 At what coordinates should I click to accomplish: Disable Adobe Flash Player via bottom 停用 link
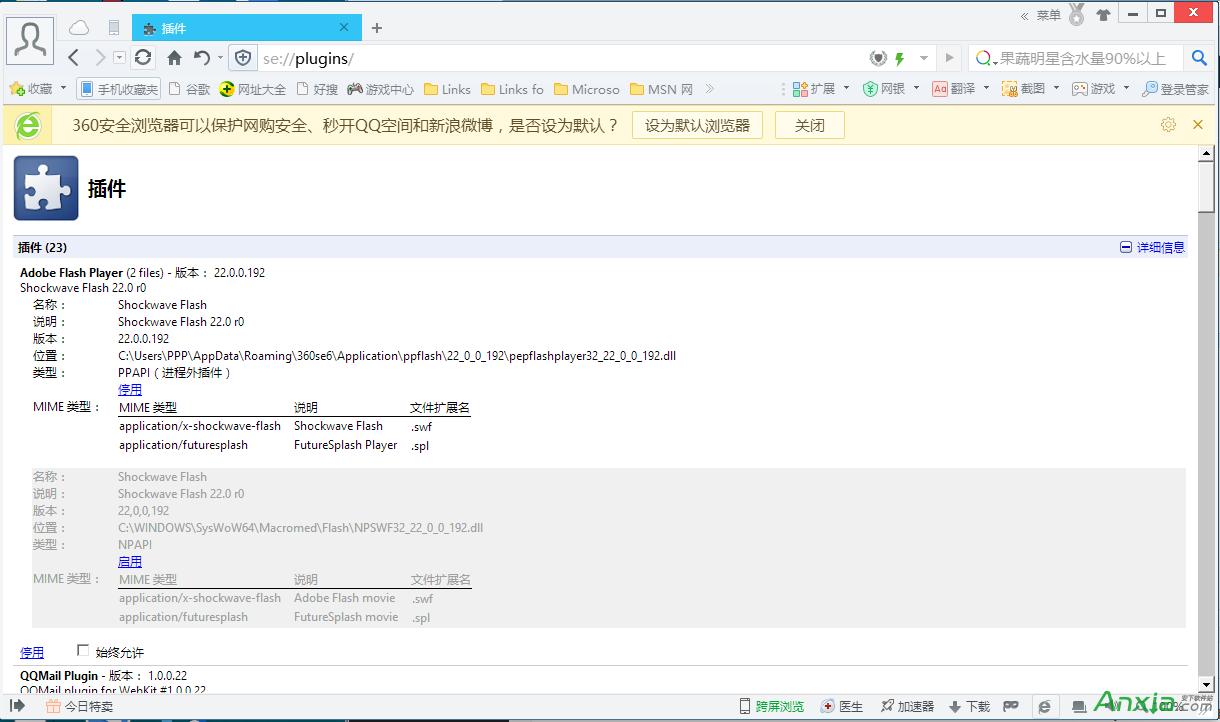click(32, 652)
